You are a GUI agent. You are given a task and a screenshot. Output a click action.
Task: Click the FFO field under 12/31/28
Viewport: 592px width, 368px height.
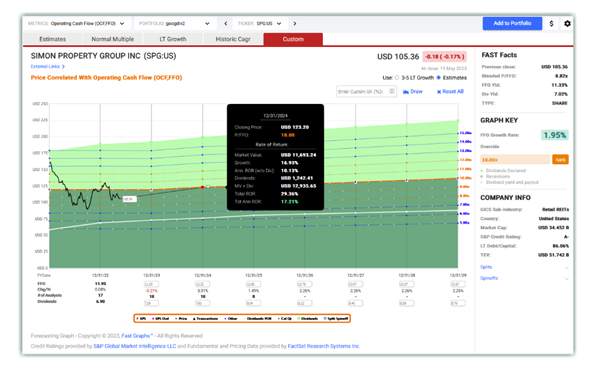pyautogui.click(x=407, y=284)
